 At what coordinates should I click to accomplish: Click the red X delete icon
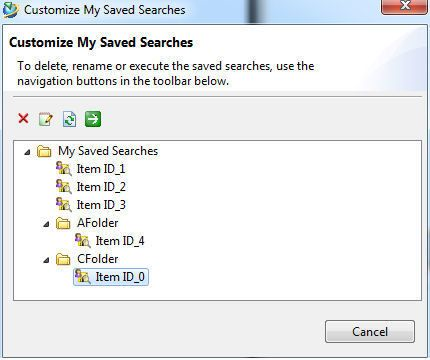(x=23, y=118)
